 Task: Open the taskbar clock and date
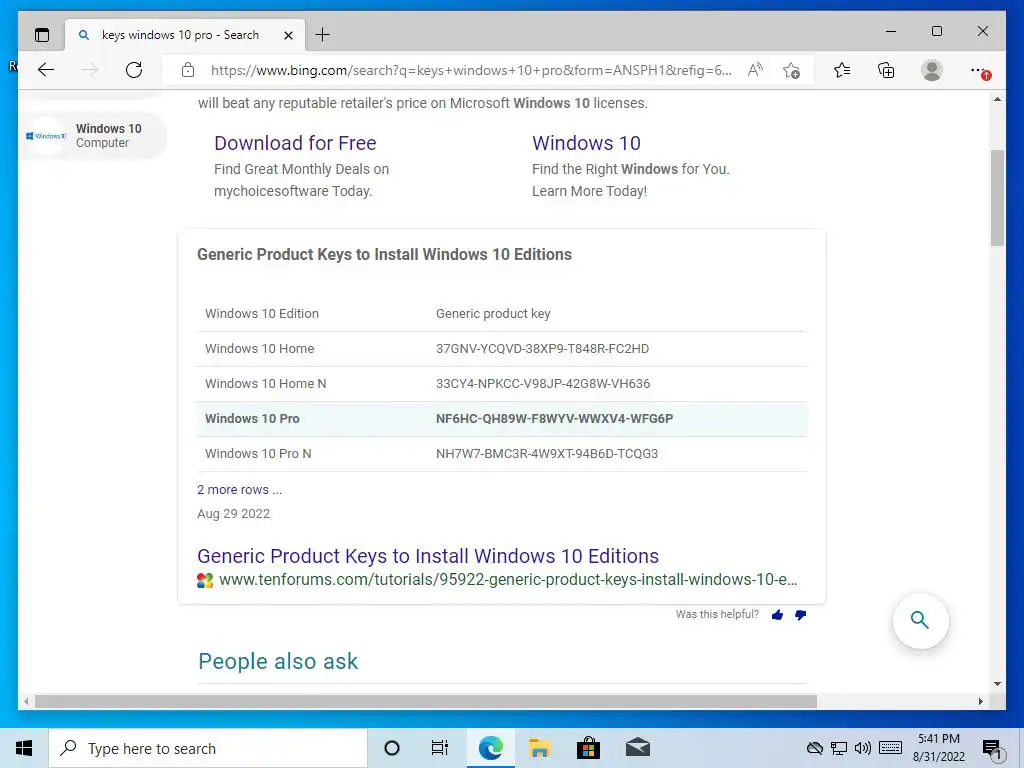[x=938, y=748]
